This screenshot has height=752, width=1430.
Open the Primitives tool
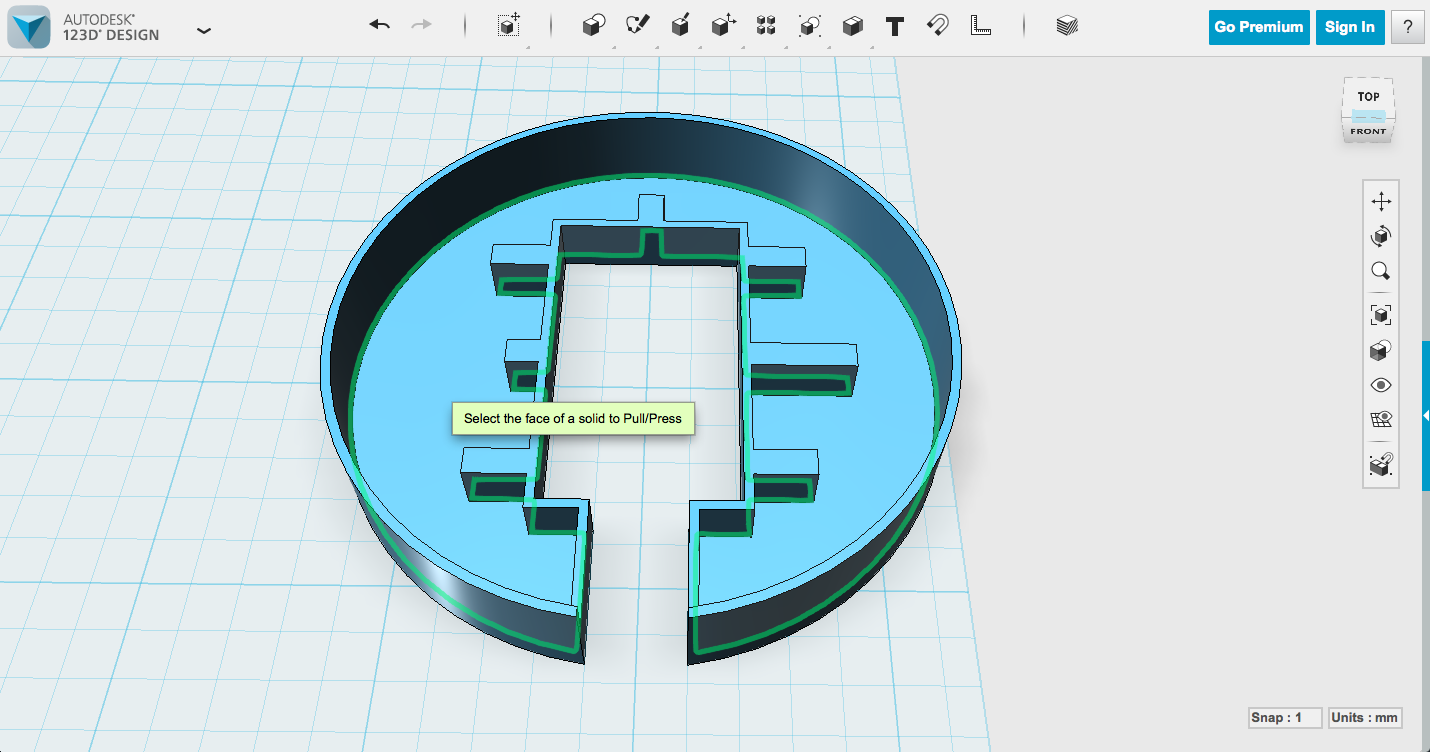point(593,26)
